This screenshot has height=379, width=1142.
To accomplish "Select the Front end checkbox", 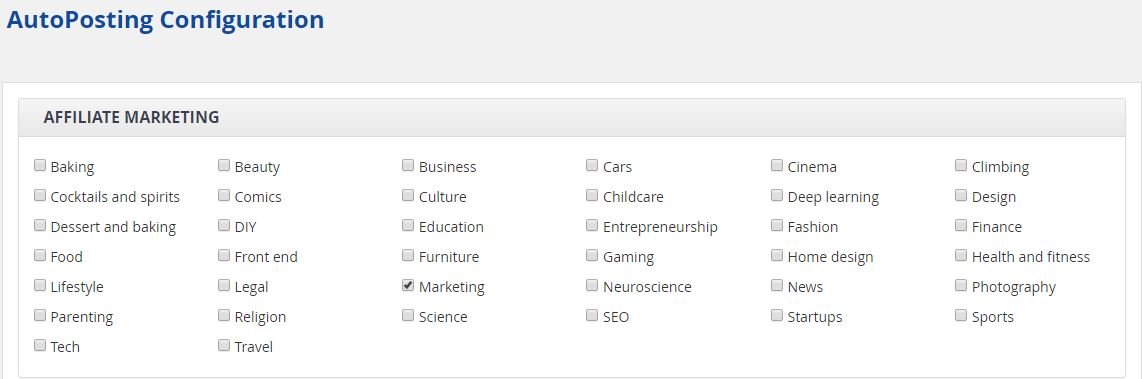I will point(224,256).
